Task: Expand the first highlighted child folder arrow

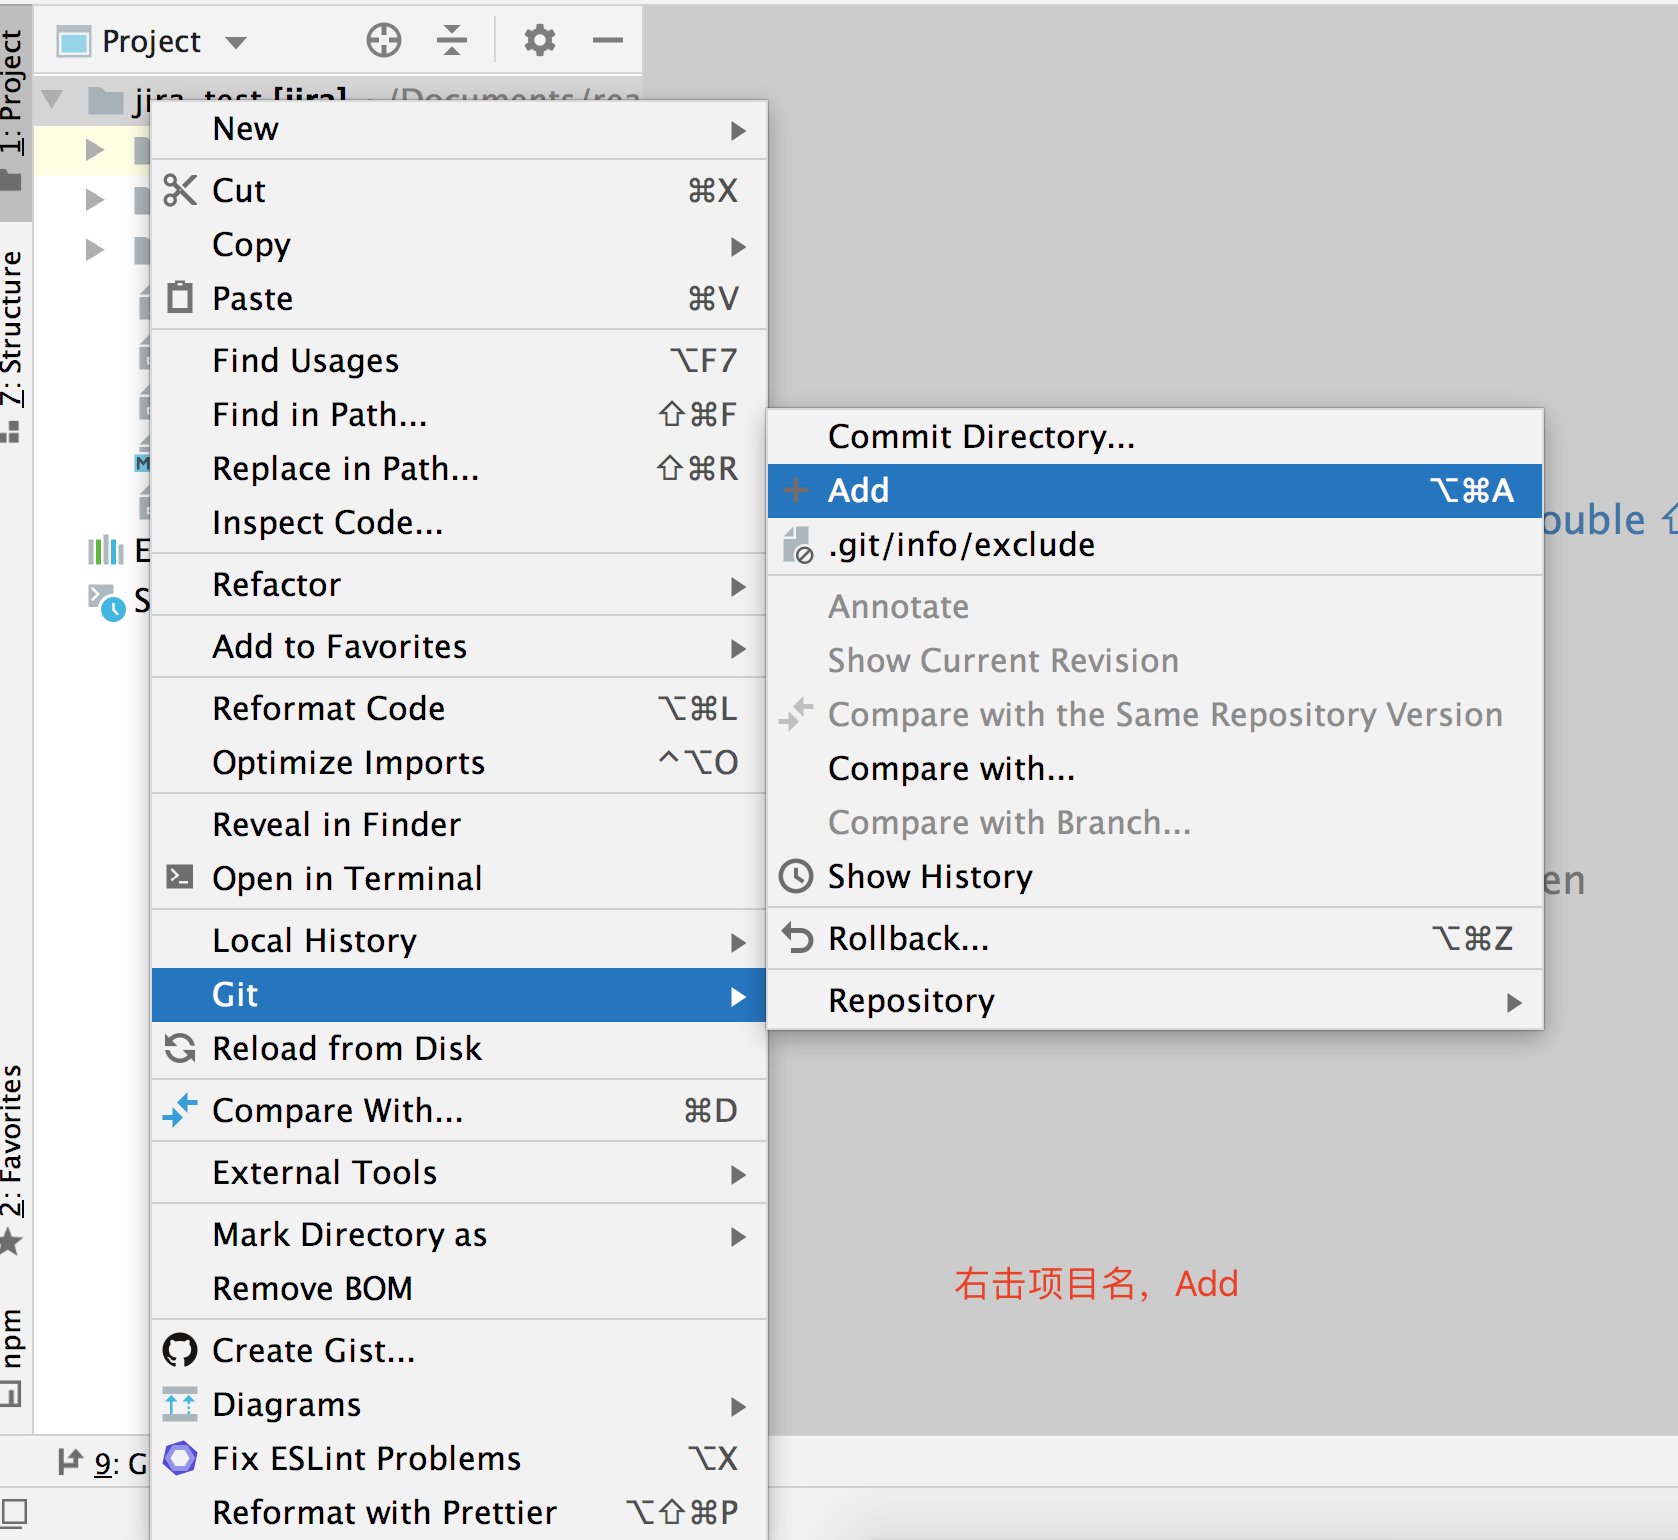Action: 95,150
